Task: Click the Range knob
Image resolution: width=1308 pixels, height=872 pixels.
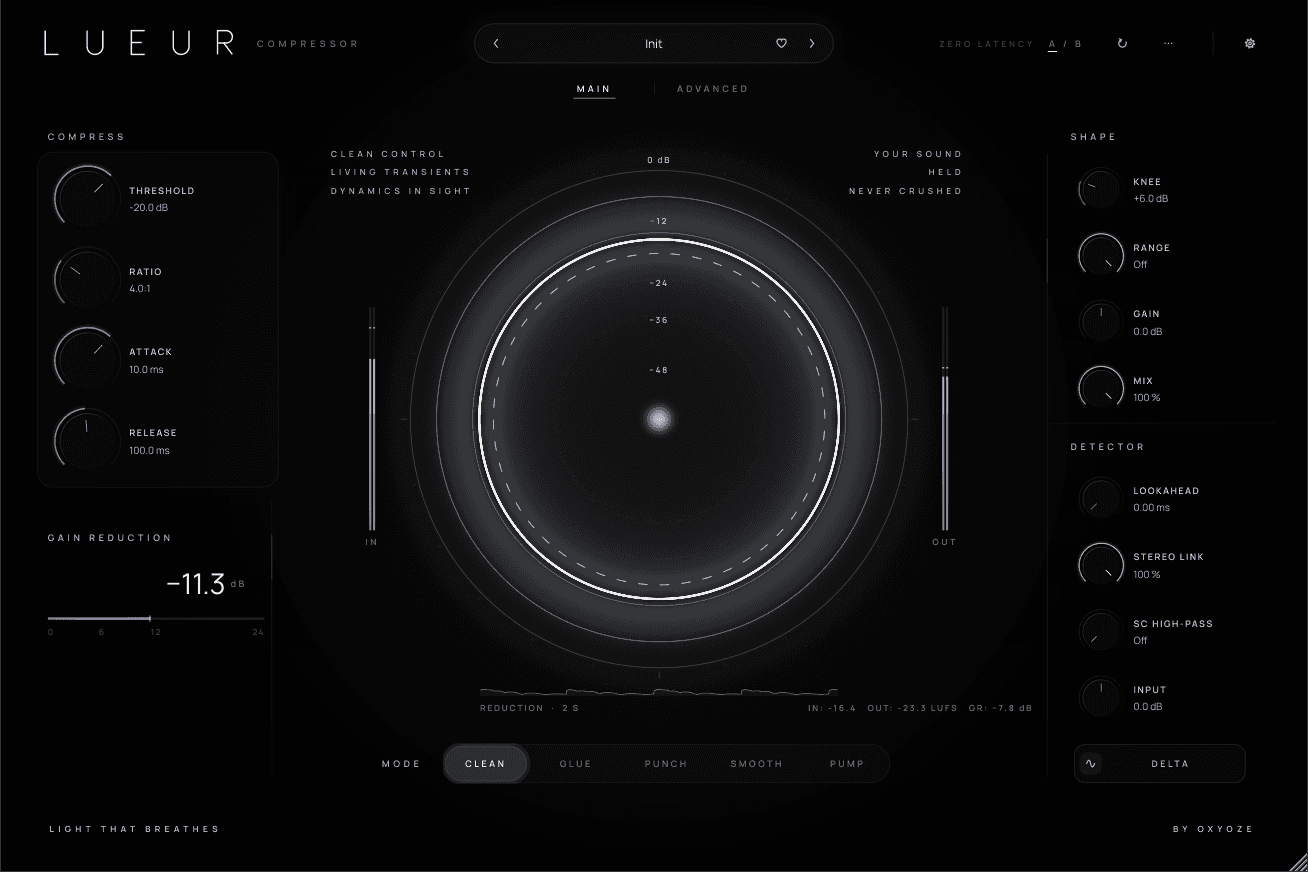Action: (x=1100, y=256)
